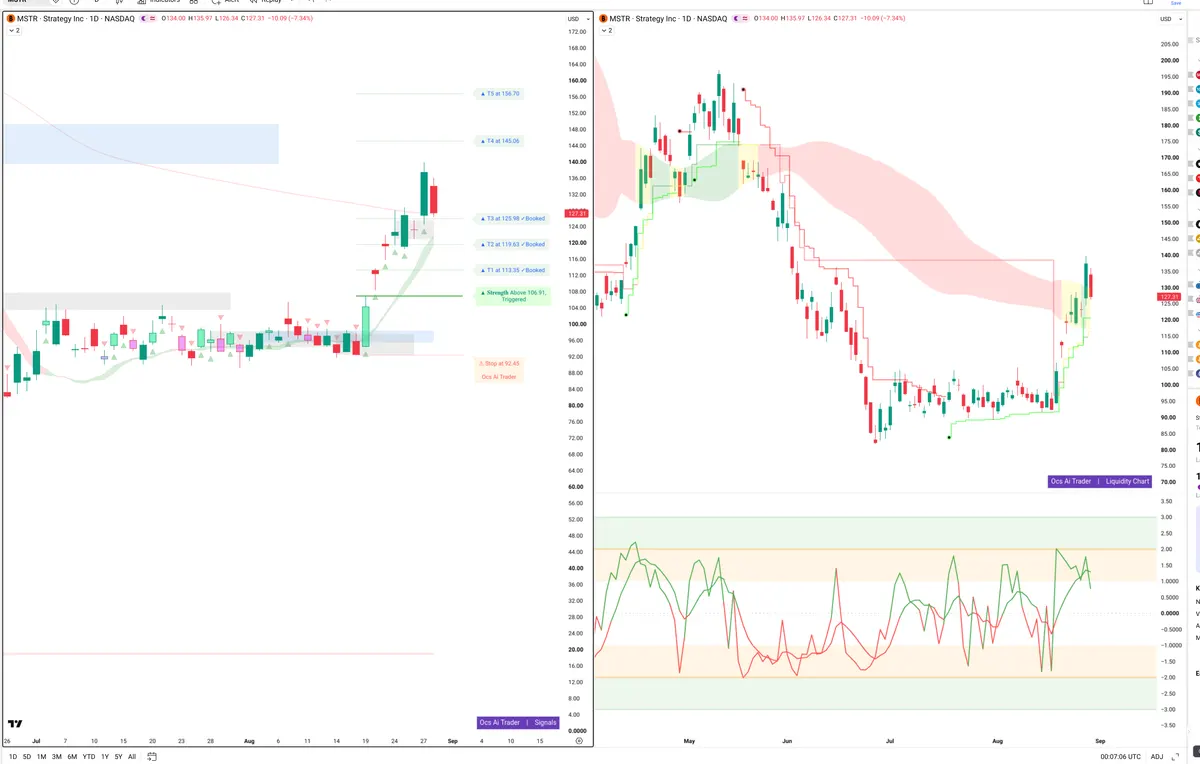Click the 160.00 price level on left axis
Viewport: 1200px width, 764px height.
pos(576,80)
